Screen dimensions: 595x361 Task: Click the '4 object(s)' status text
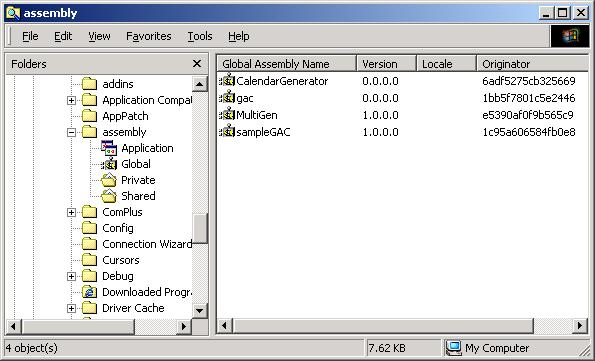click(x=31, y=348)
